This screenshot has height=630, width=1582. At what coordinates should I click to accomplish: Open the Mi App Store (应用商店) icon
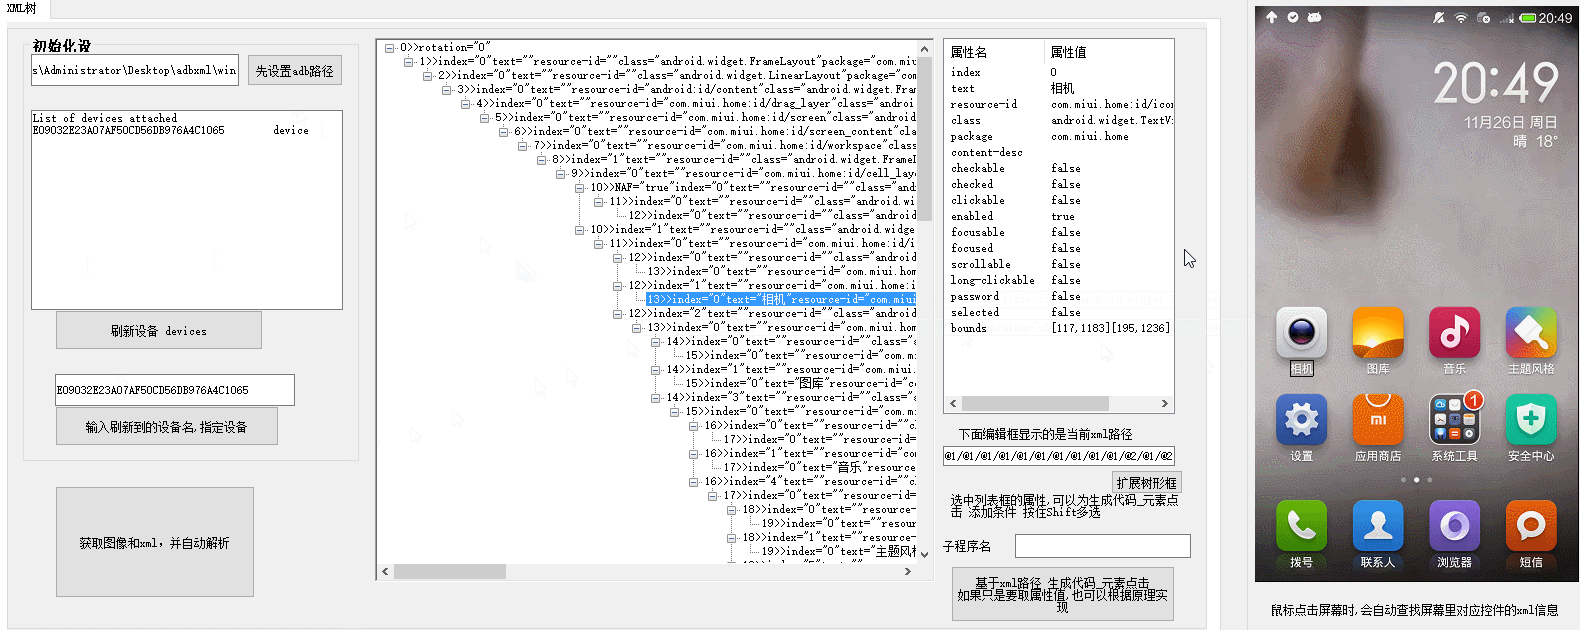(1377, 420)
